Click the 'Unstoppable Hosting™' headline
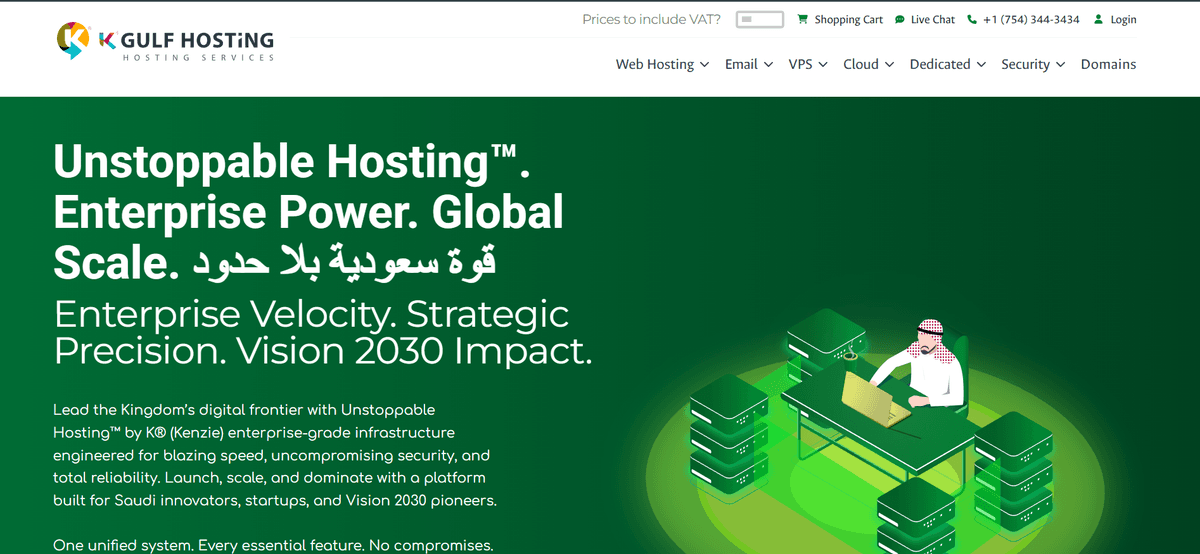This screenshot has height=554, width=1200. [291, 162]
